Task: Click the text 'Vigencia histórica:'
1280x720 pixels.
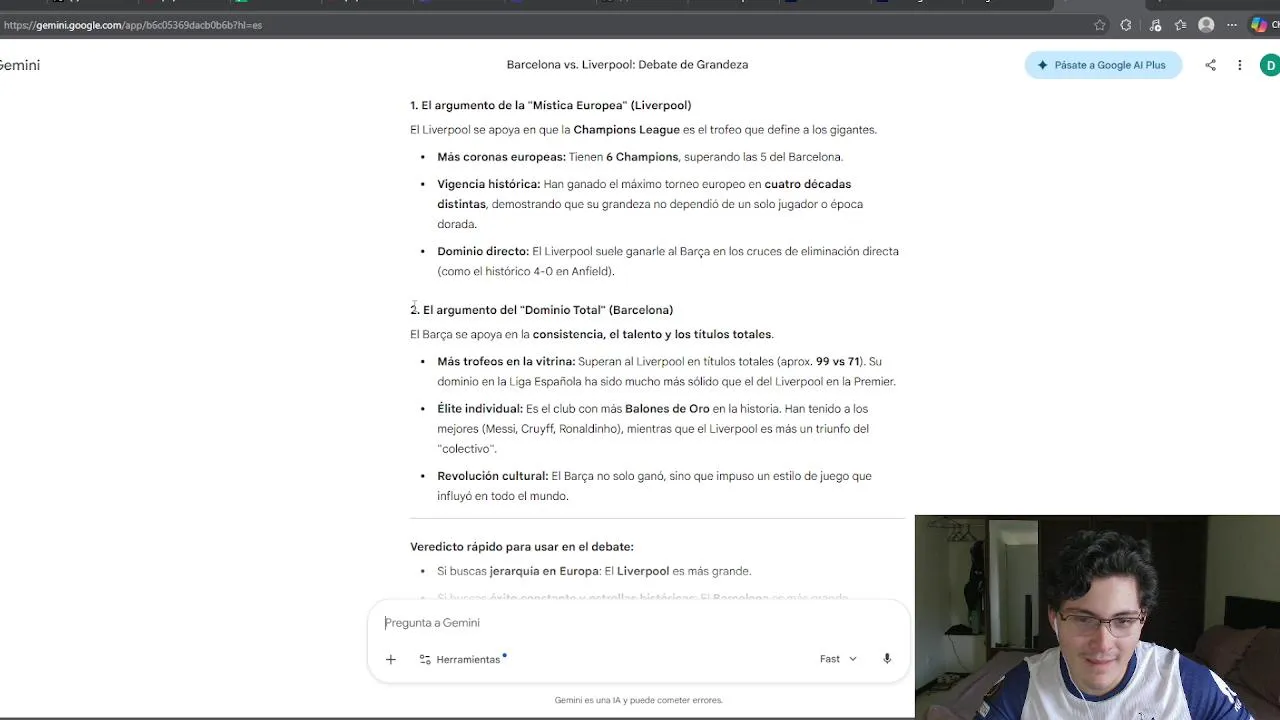Action: pos(488,184)
